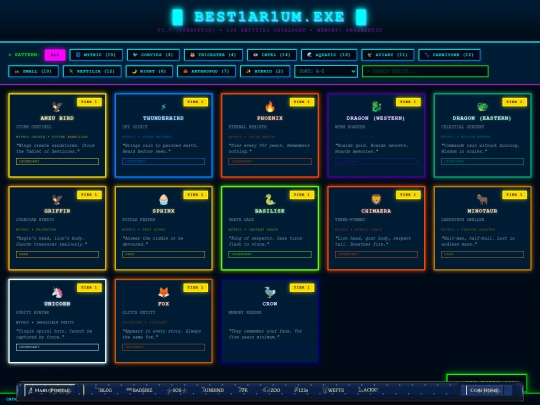Open Blog in the bottom bar
This screenshot has width=540, height=405.
pyautogui.click(x=103, y=390)
